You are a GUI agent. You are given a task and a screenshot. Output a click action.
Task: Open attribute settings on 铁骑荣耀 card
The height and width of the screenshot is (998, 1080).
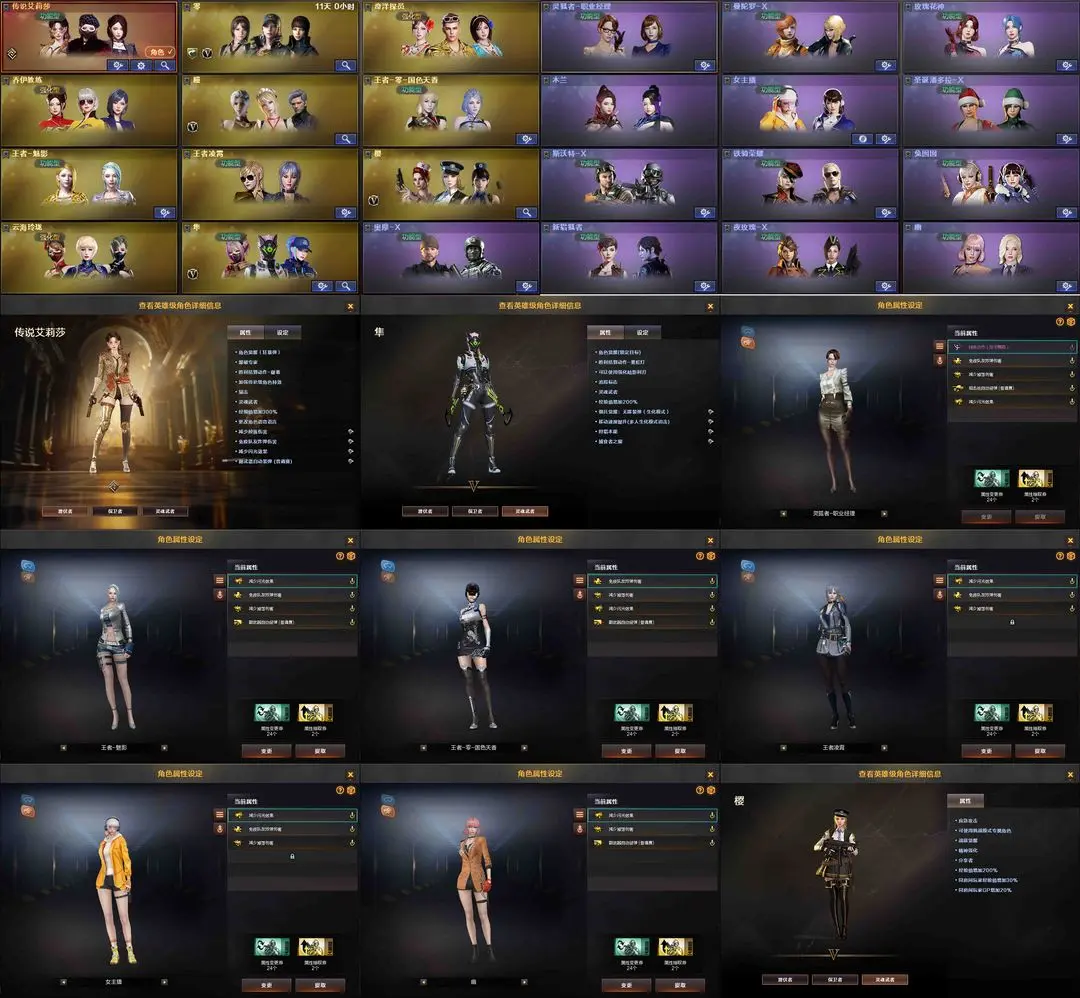(x=886, y=213)
